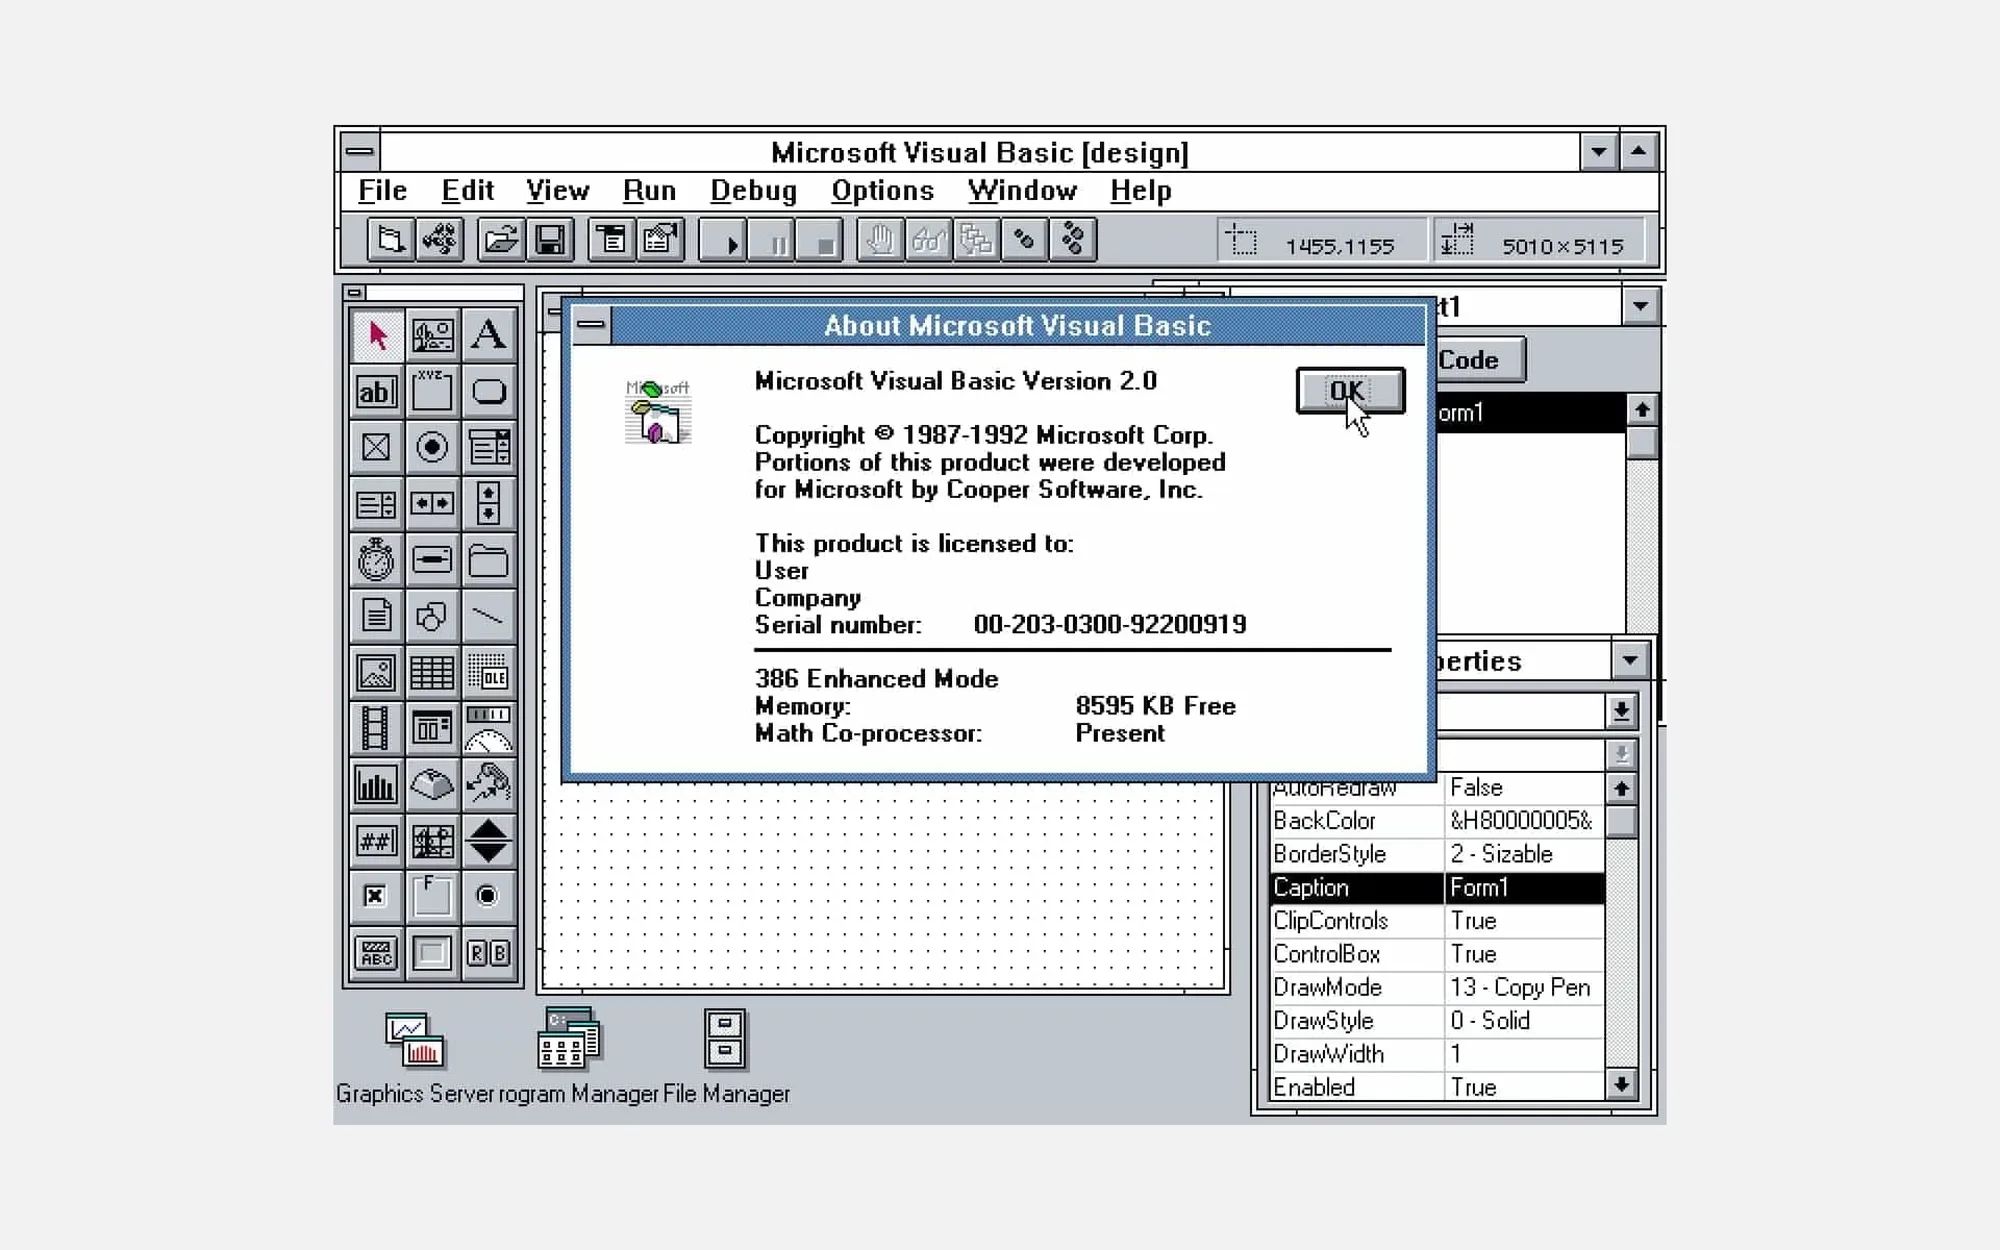Open File Manager from its desktop icon
This screenshot has height=1250, width=2000.
725,1040
